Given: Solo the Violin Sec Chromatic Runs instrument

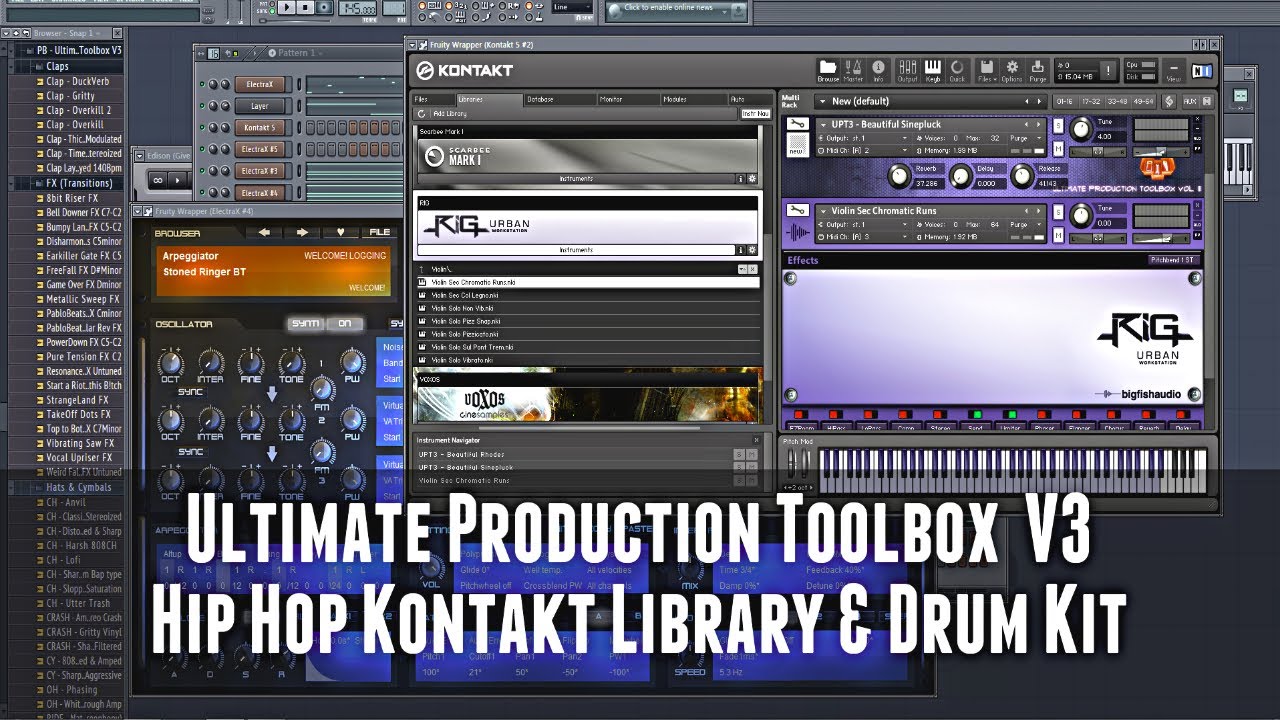Looking at the screenshot, I should click(x=1058, y=211).
